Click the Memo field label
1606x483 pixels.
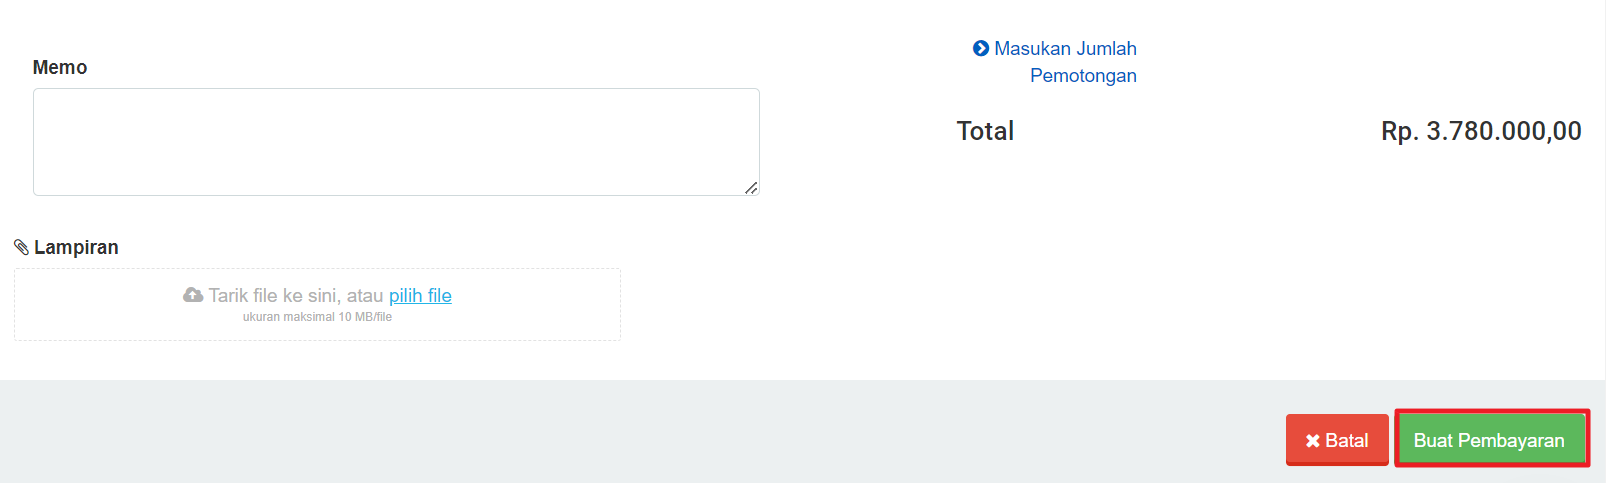pyautogui.click(x=60, y=67)
